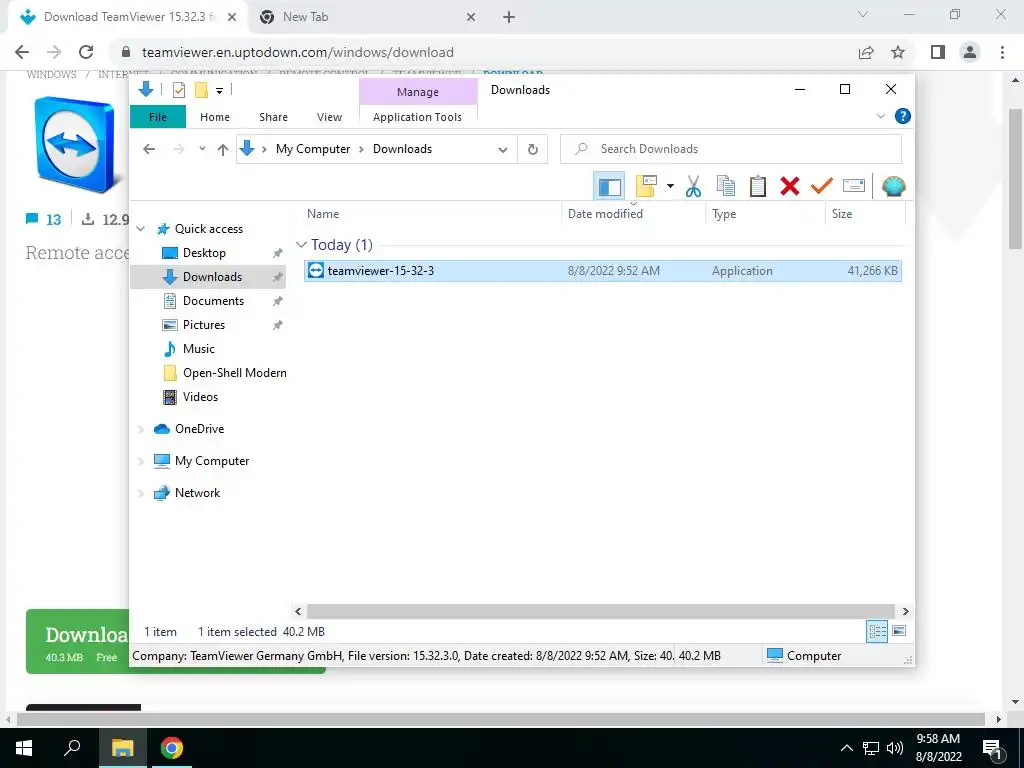
Task: Click the blue Help question mark
Action: [903, 116]
